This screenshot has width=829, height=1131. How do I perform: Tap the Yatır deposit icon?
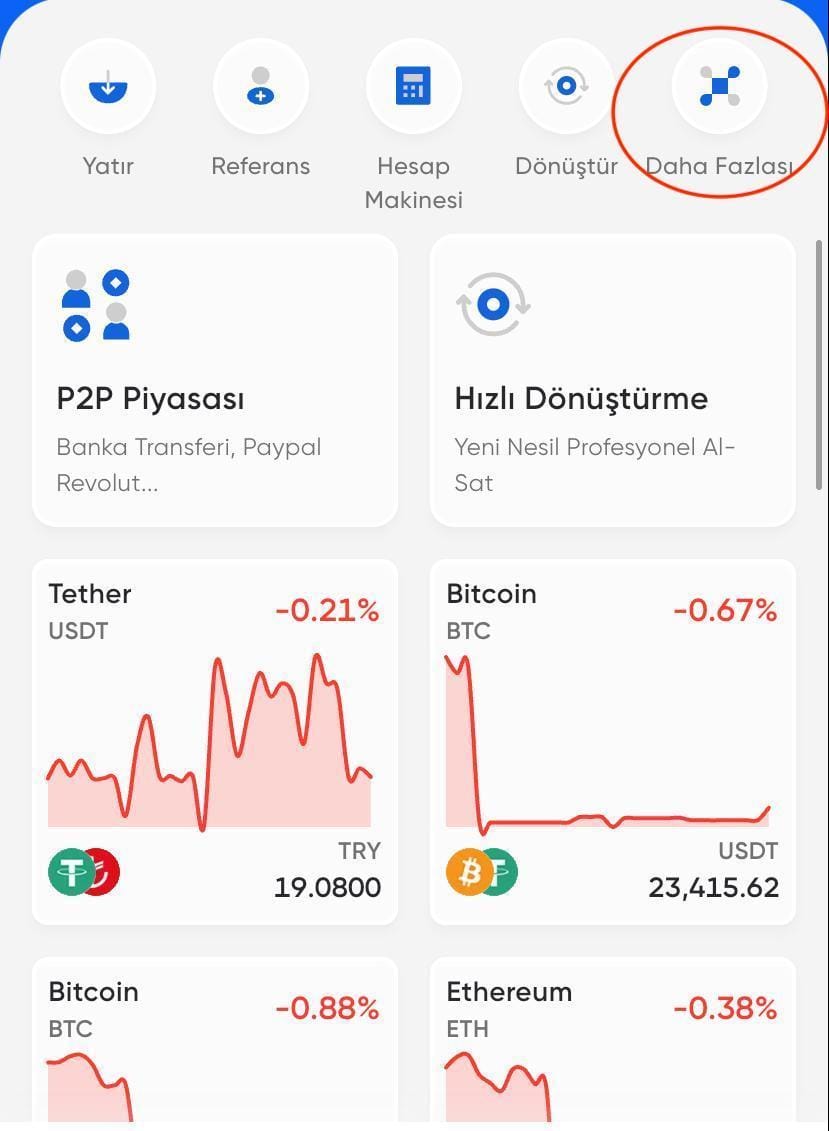[x=108, y=87]
